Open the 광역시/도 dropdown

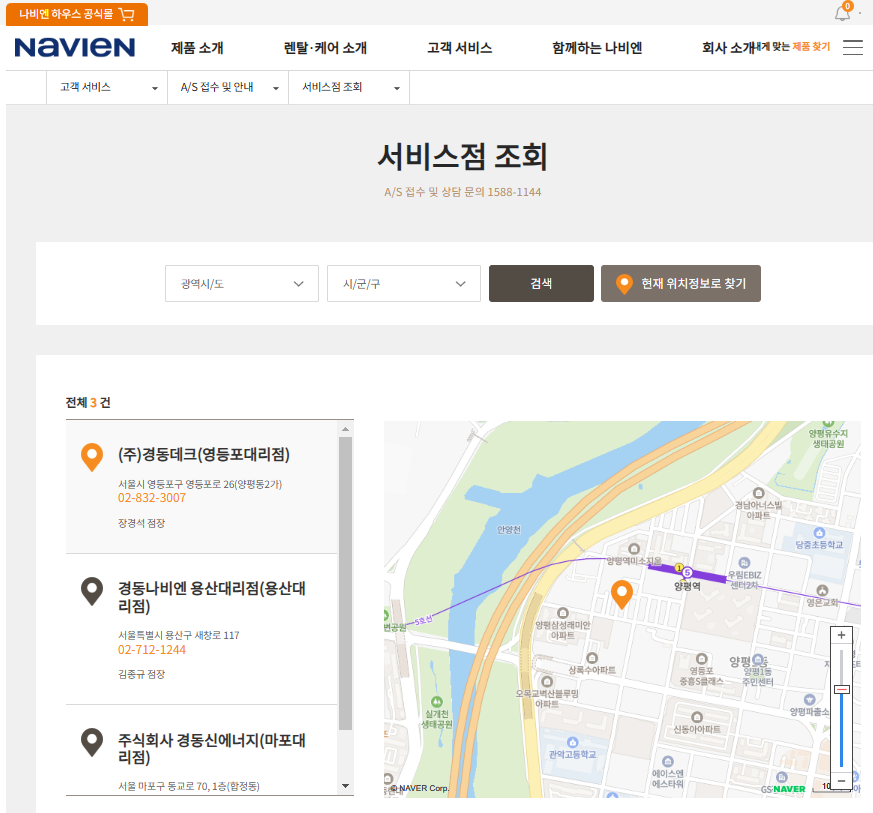coord(242,283)
